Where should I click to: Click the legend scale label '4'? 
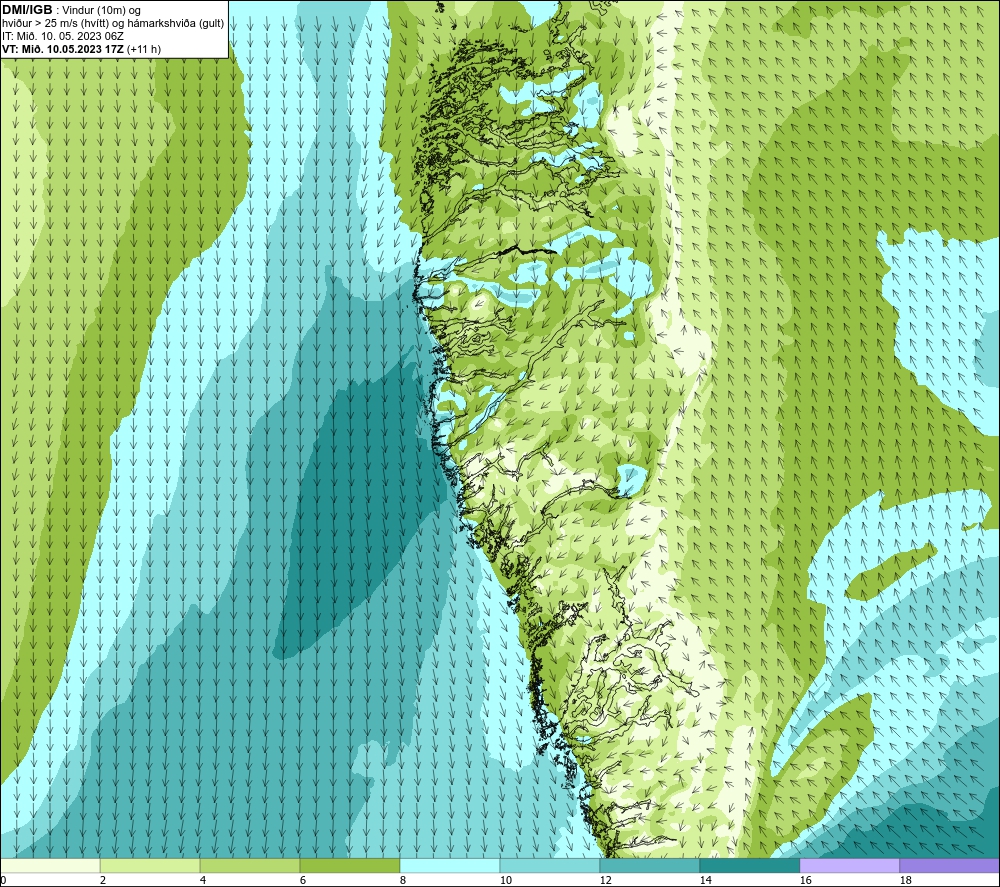pos(203,880)
